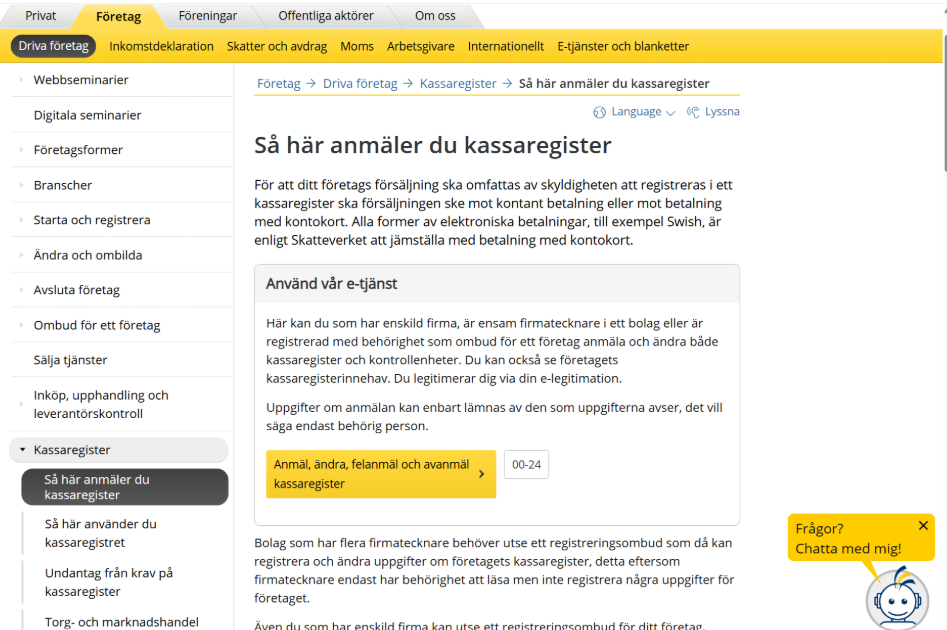Image resolution: width=947 pixels, height=630 pixels.
Task: Click the globe Language icon
Action: 600,112
